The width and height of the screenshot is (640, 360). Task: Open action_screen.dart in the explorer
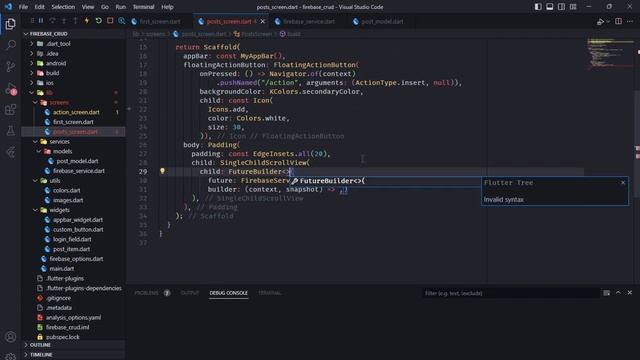click(x=76, y=112)
